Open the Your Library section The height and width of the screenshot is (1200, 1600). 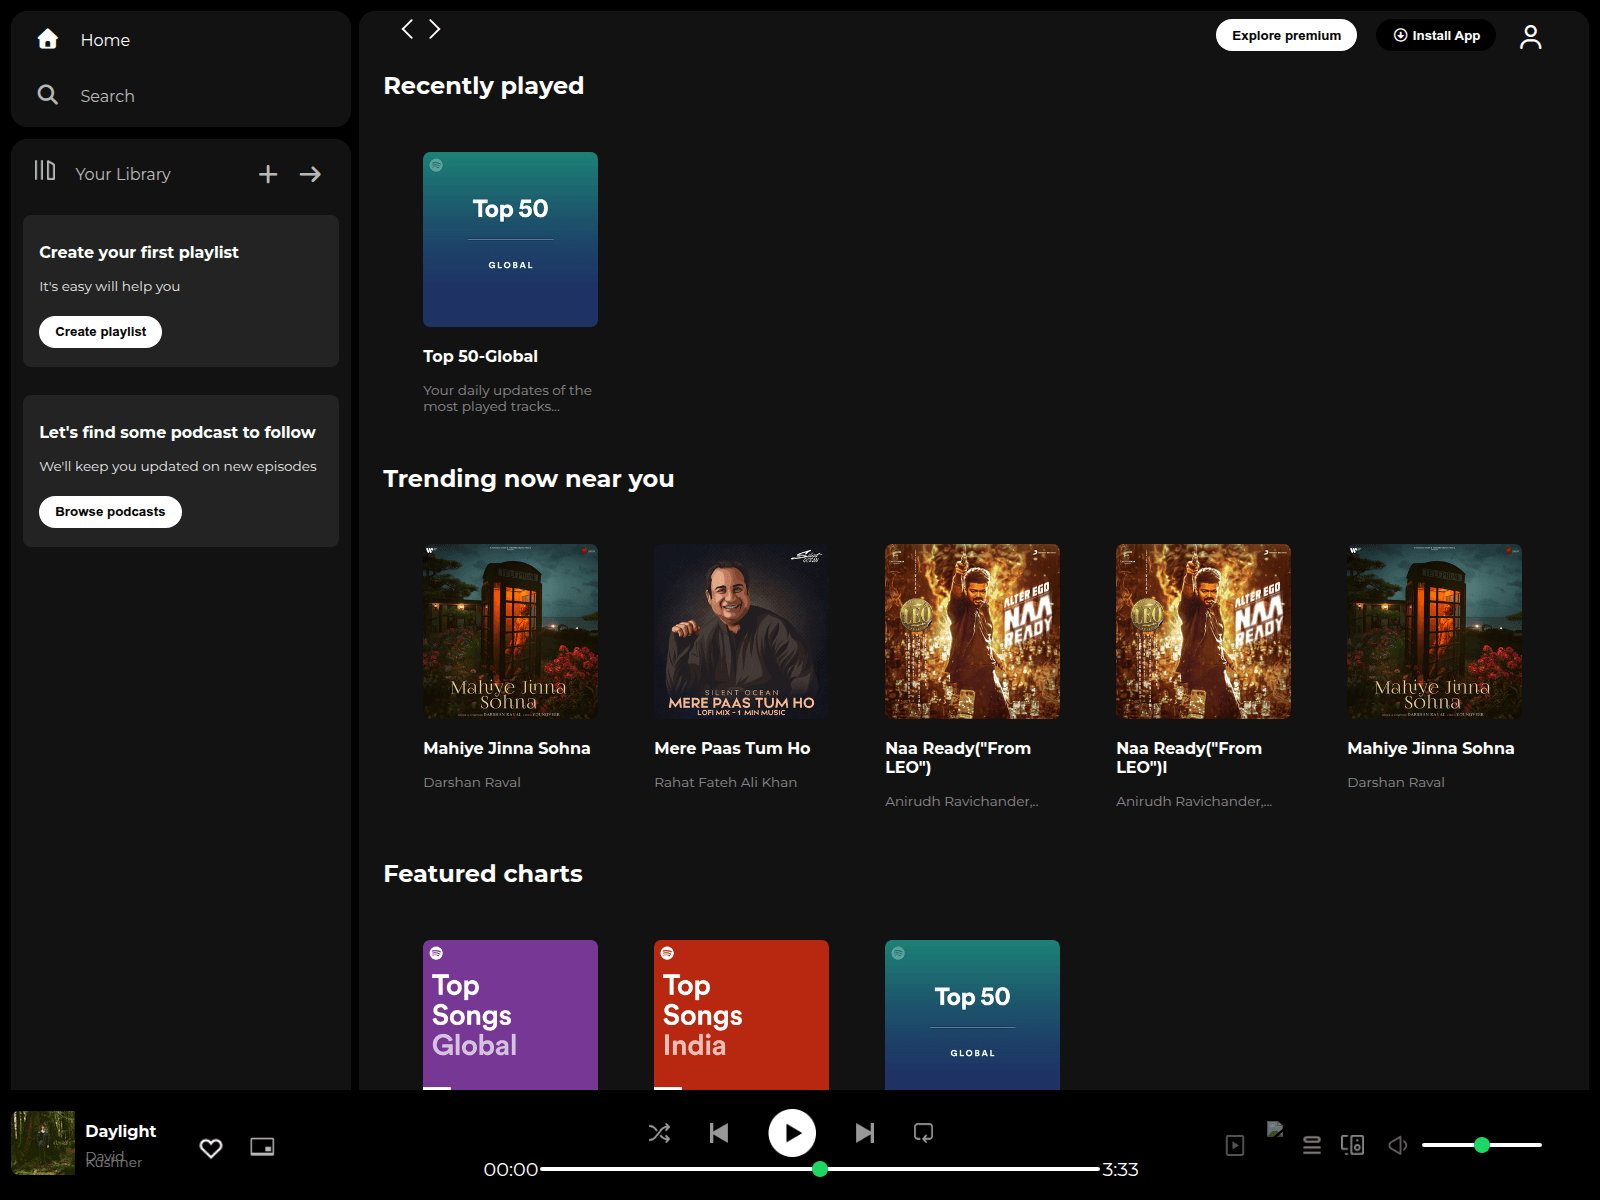(123, 174)
